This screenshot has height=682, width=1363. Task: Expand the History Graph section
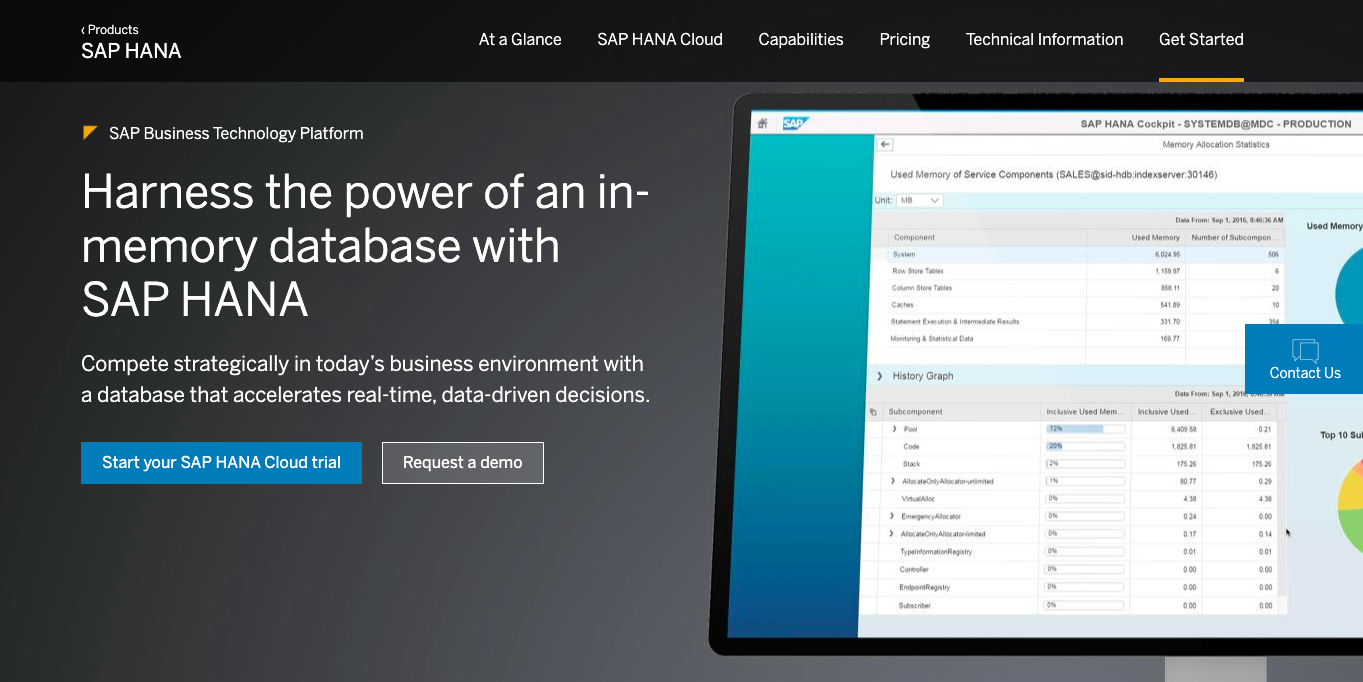[x=880, y=376]
